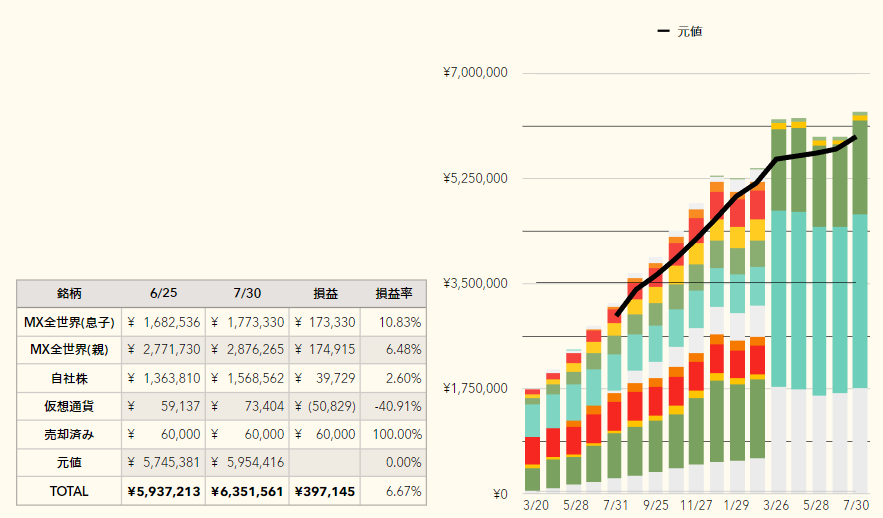Select the 6.67% total rate cell

394,491
